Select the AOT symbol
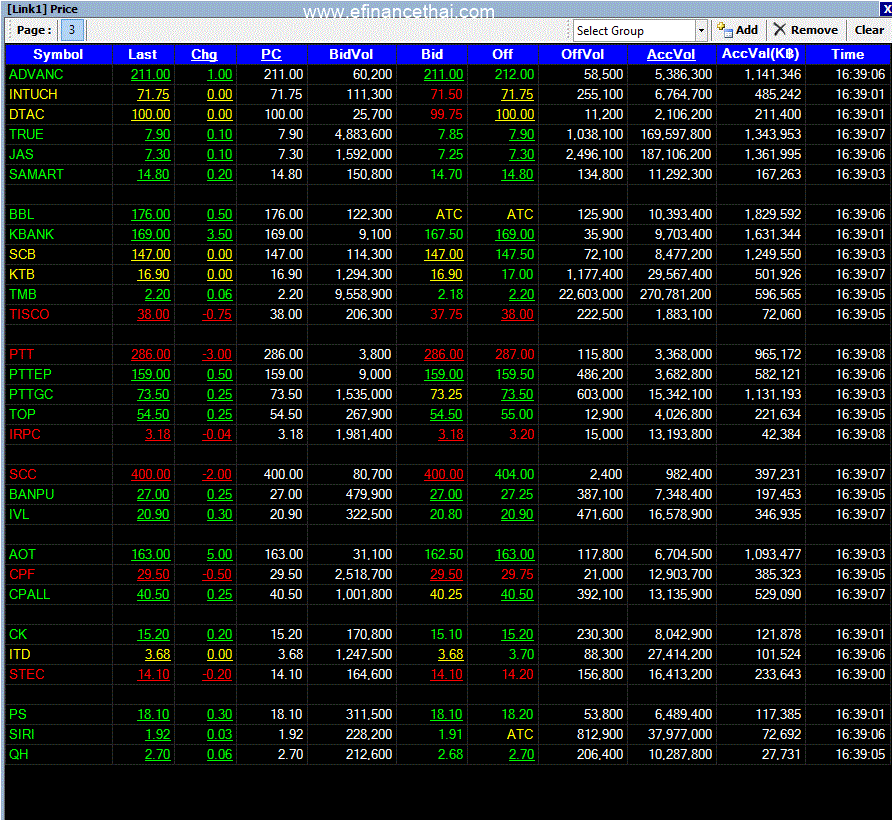Screen dimensions: 892x820 tap(22, 554)
